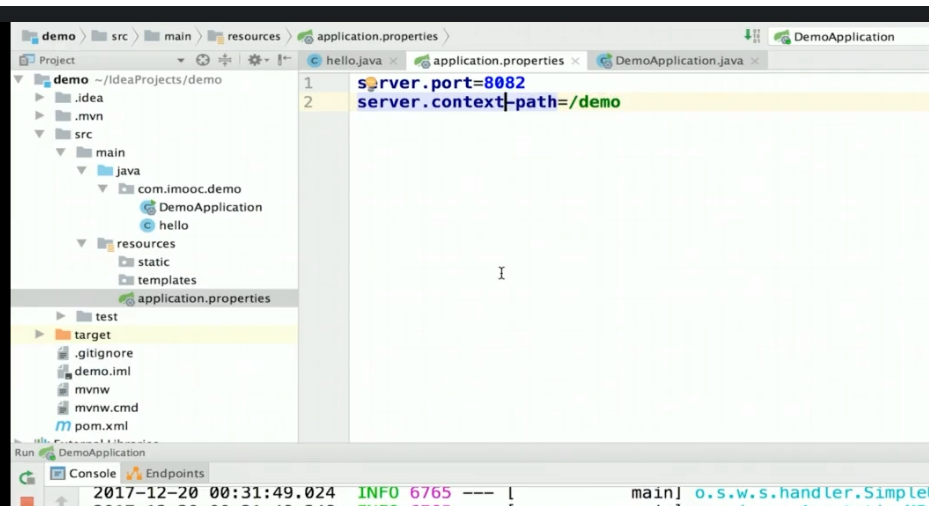This screenshot has height=506, width=929.
Task: Select the templates folder
Action: pyautogui.click(x=166, y=280)
